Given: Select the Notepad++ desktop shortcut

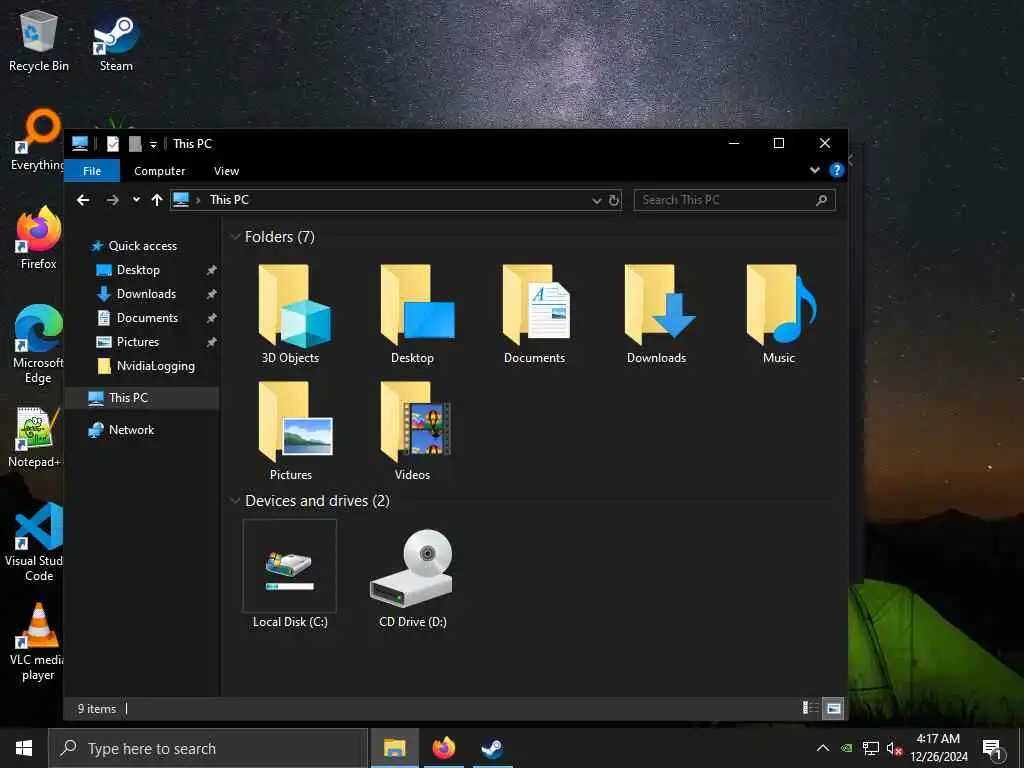Looking at the screenshot, I should 35,437.
